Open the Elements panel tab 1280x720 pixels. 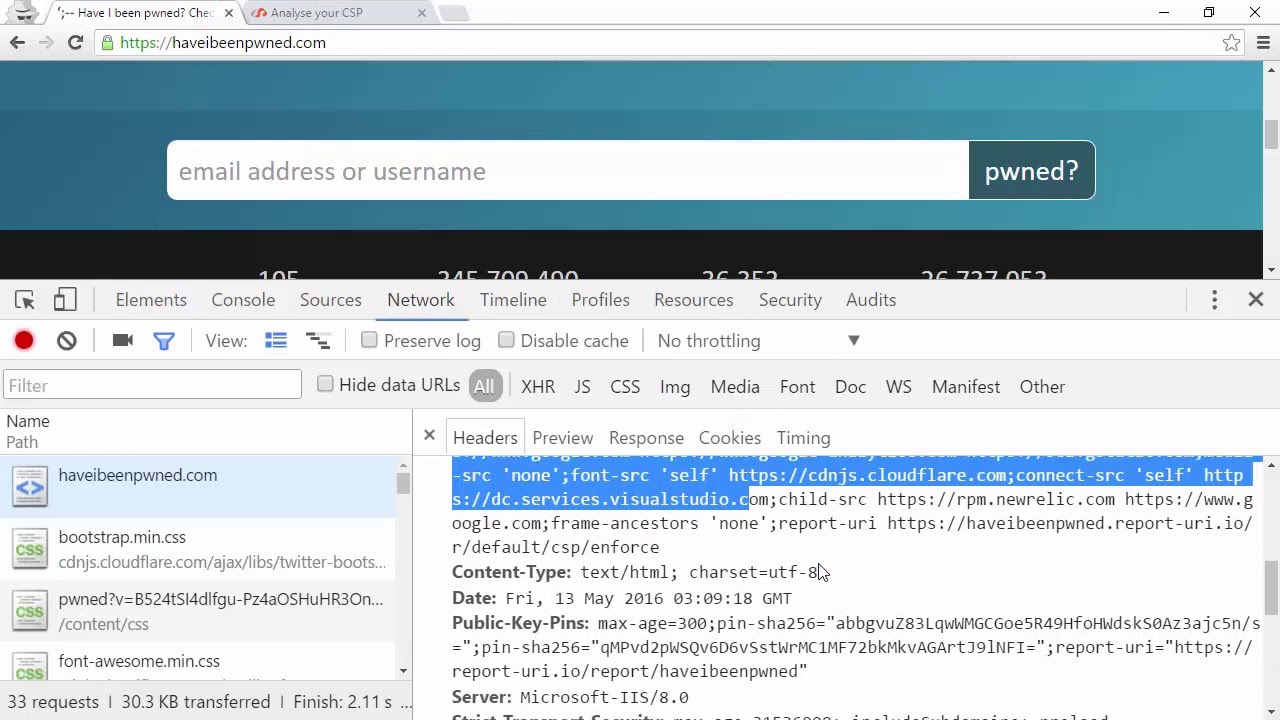[151, 300]
